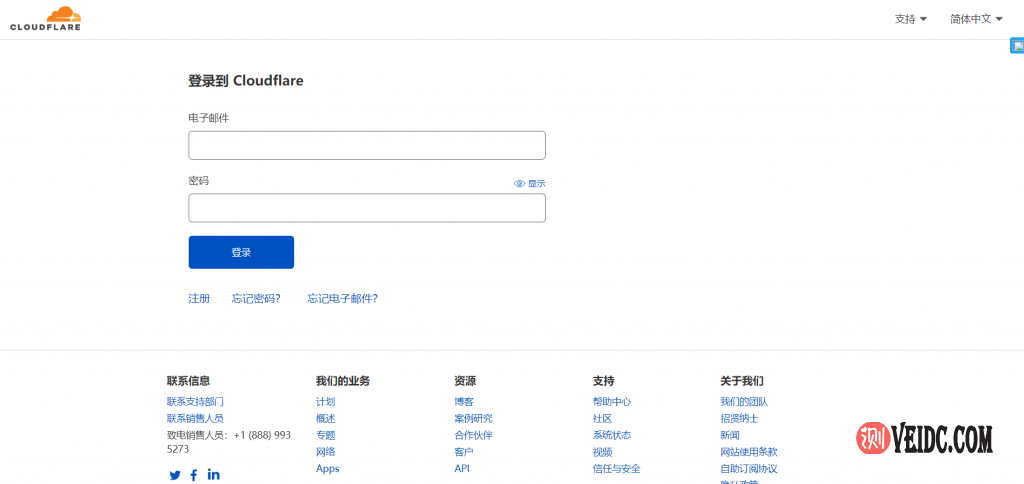Open the 自助订阅协议 footer link

click(x=749, y=468)
